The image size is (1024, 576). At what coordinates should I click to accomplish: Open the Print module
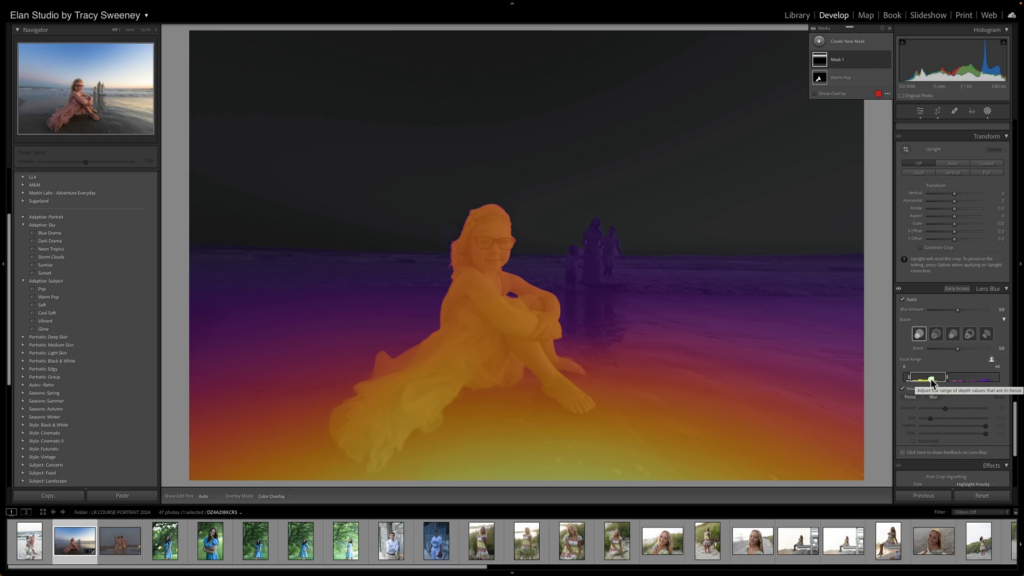point(964,15)
